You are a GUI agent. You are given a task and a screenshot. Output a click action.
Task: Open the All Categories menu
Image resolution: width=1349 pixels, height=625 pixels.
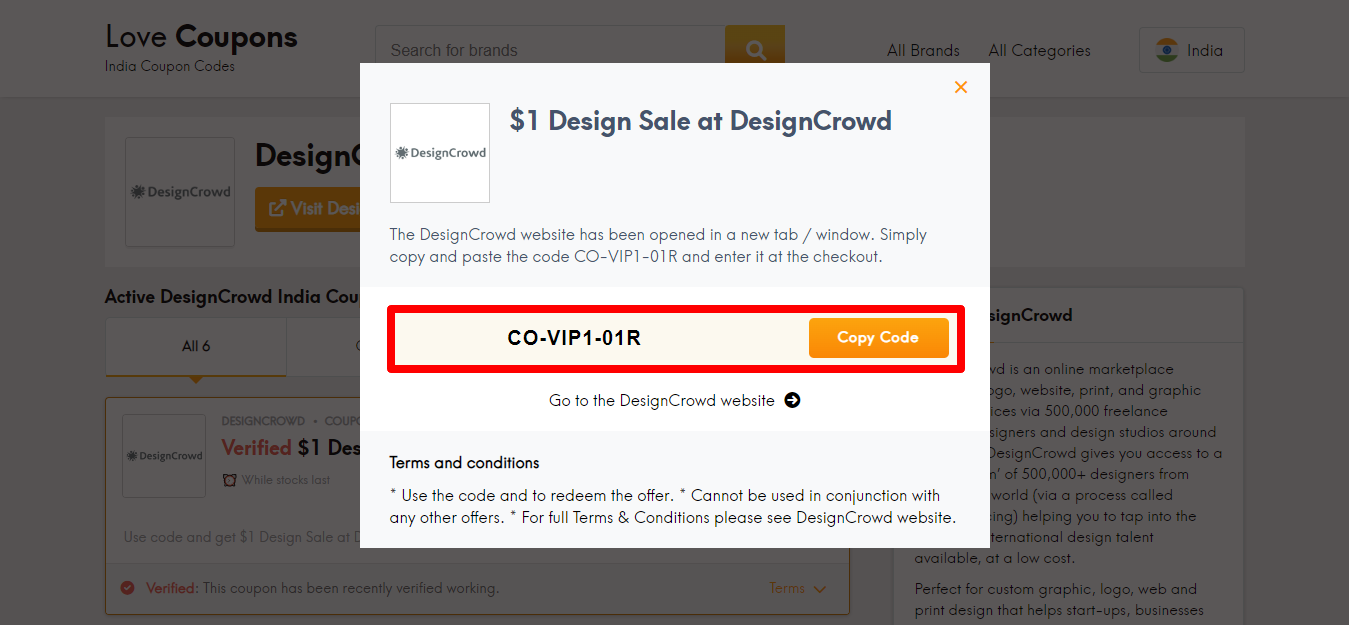pos(1039,50)
